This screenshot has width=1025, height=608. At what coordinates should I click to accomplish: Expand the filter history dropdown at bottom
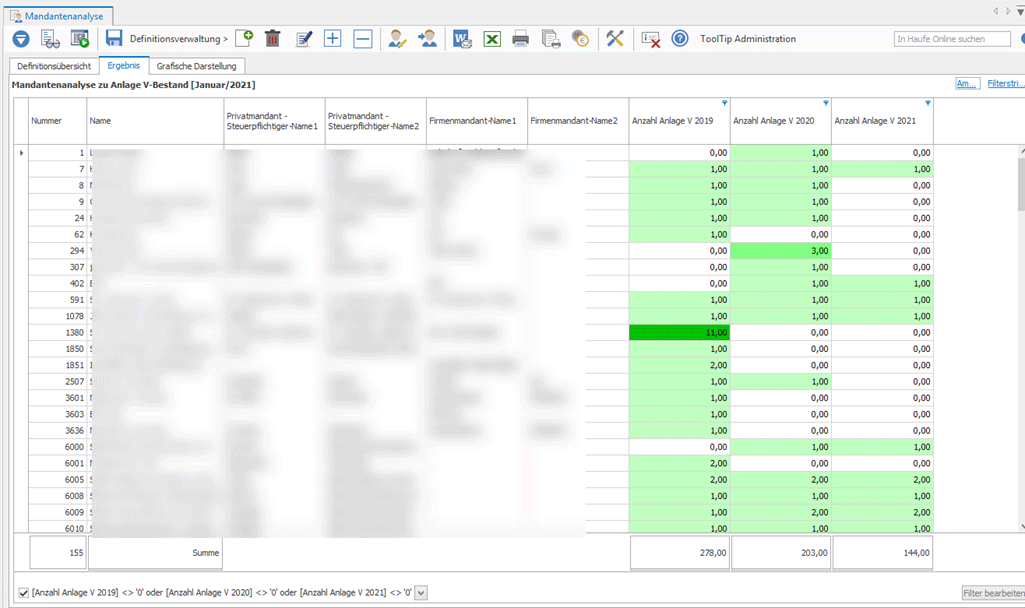(x=421, y=592)
